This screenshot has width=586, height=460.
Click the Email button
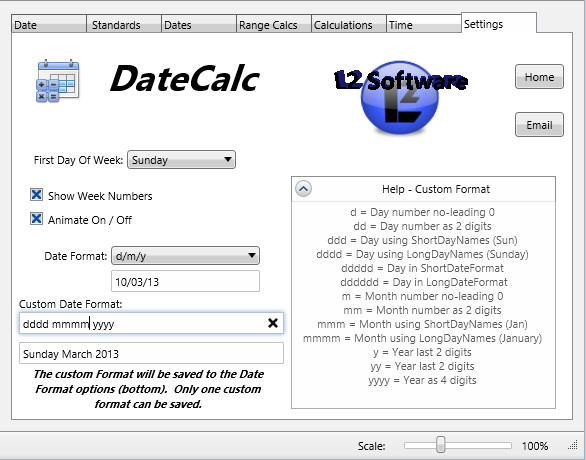point(539,124)
